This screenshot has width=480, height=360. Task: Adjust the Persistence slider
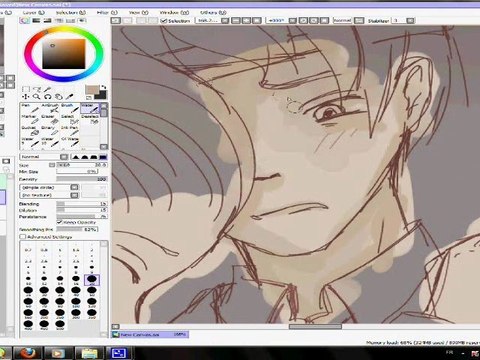tap(82, 217)
